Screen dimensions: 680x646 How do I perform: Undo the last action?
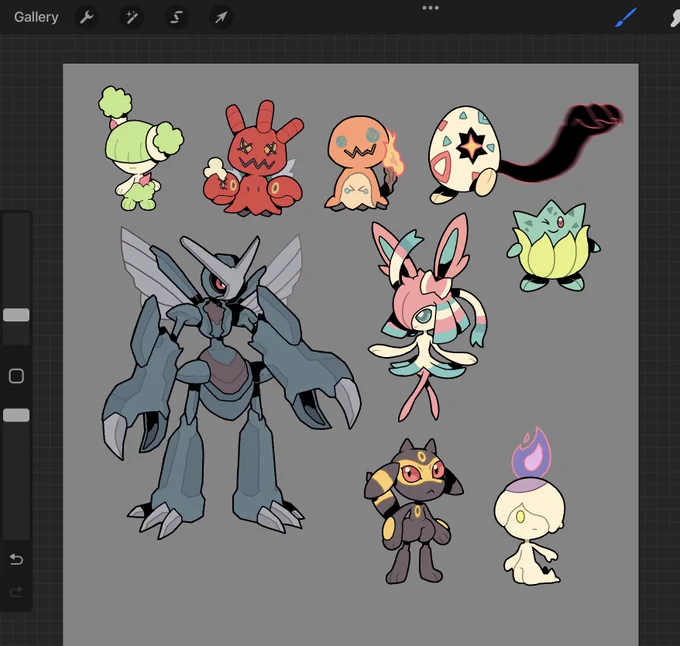click(16, 559)
